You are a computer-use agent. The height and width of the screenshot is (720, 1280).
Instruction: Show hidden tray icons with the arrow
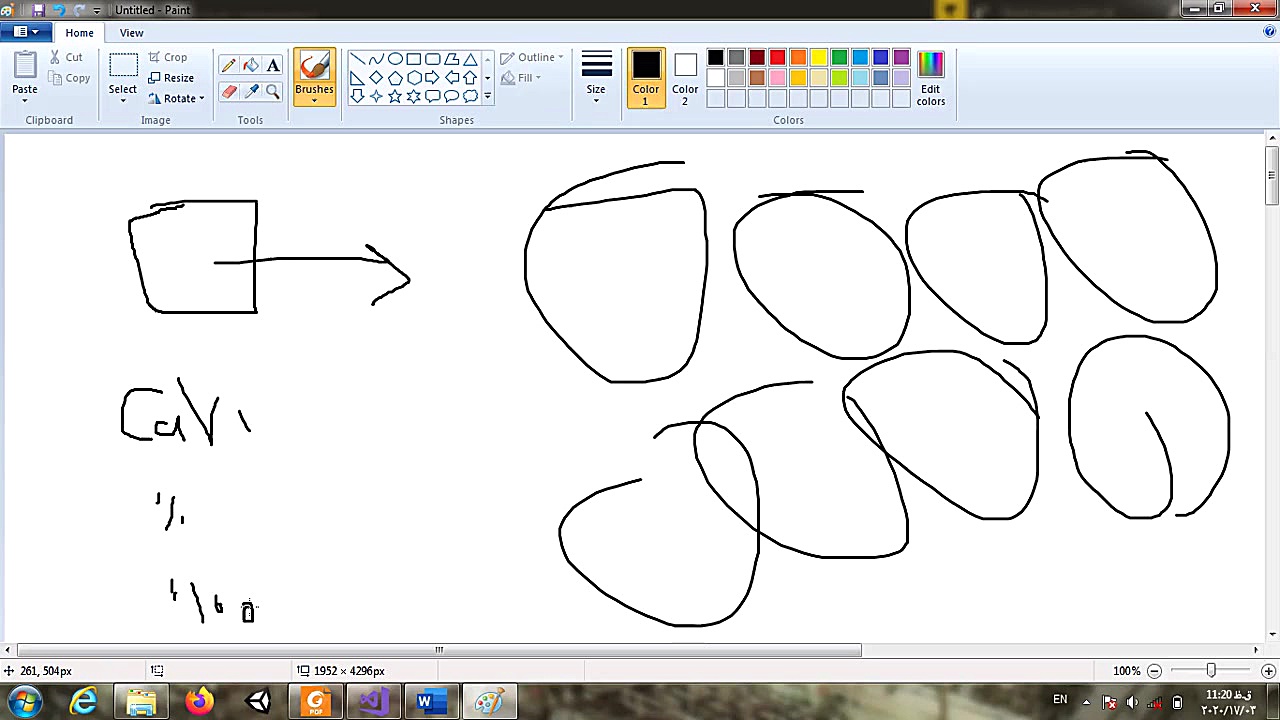(x=1087, y=702)
